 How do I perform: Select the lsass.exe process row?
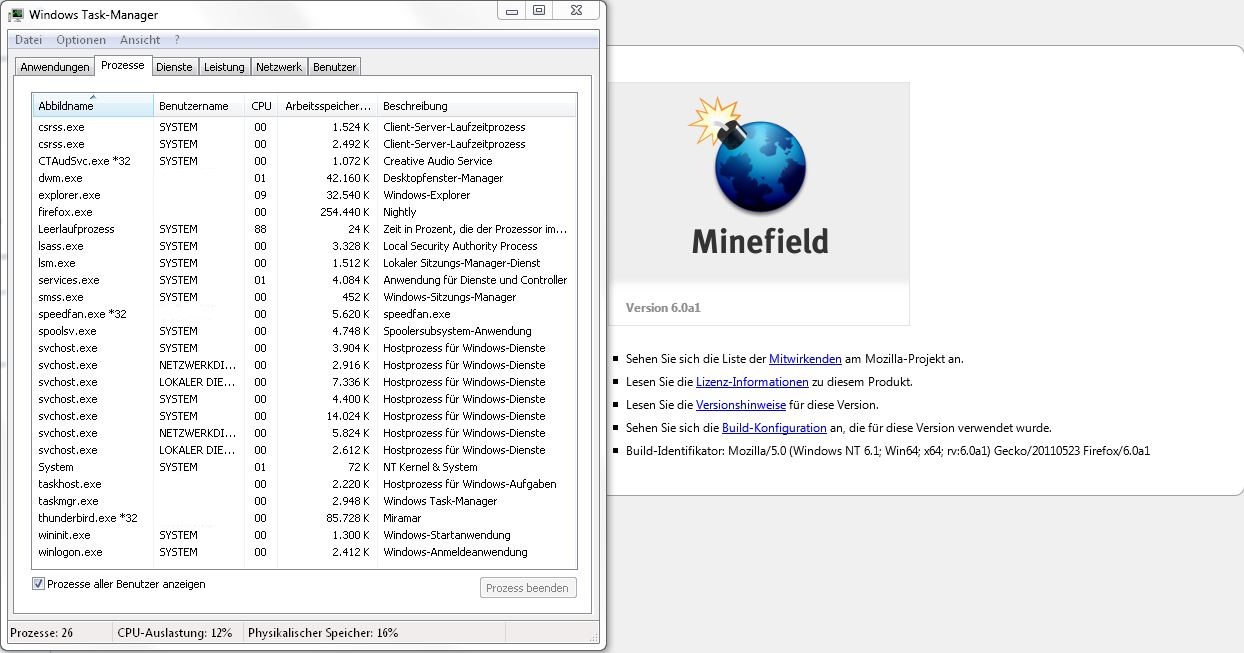click(x=304, y=246)
